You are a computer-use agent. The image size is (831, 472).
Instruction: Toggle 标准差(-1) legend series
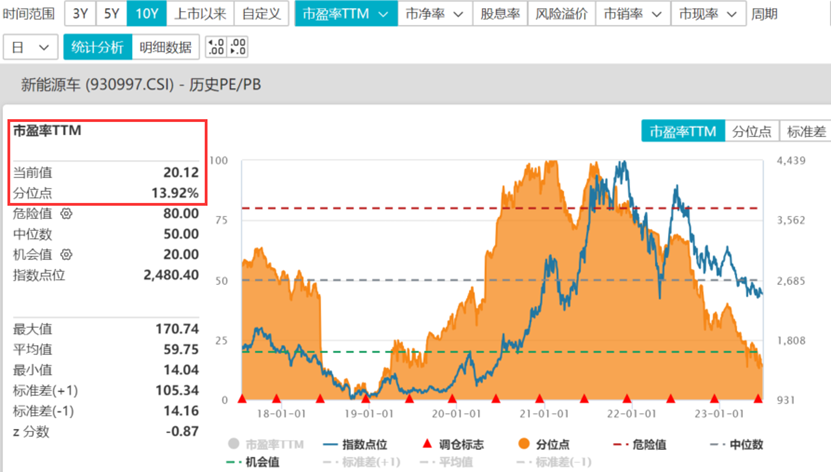(x=554, y=462)
